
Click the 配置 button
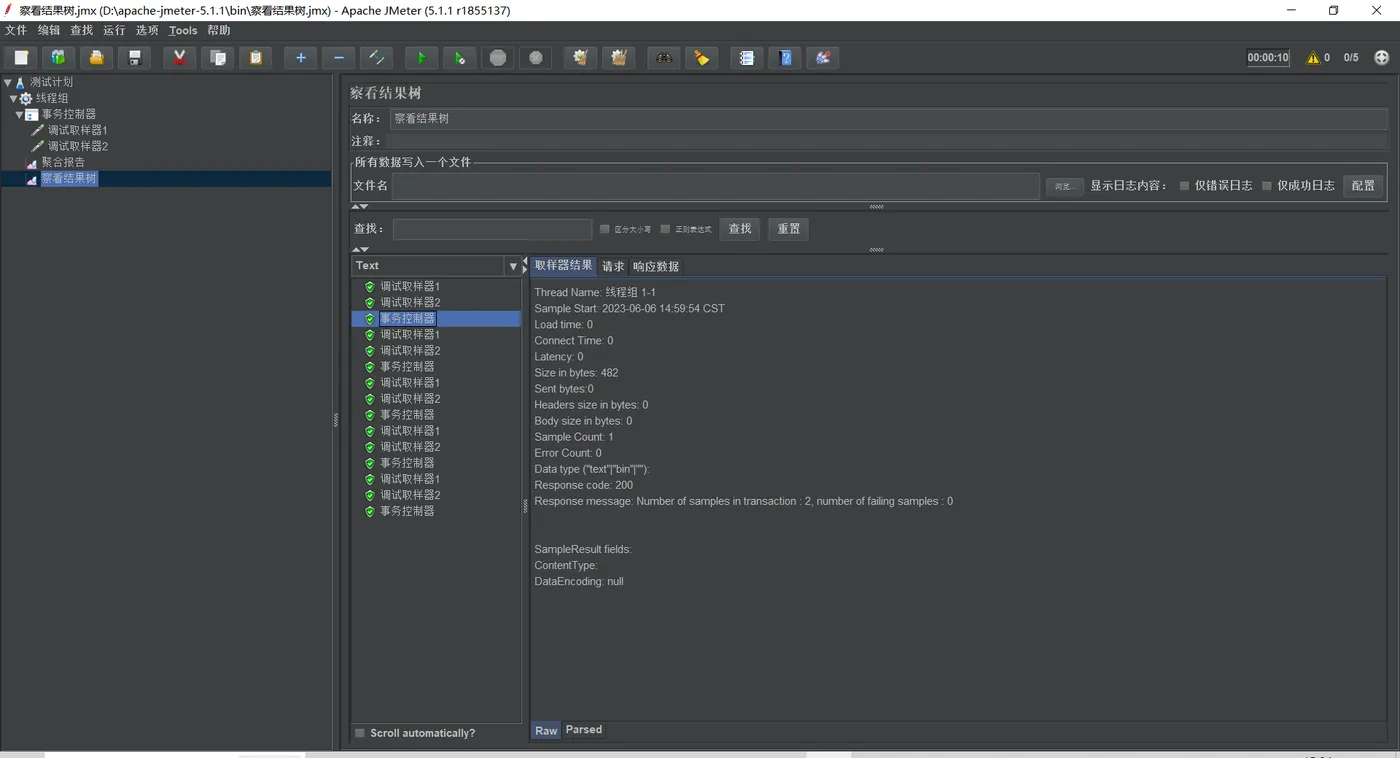[x=1363, y=186]
